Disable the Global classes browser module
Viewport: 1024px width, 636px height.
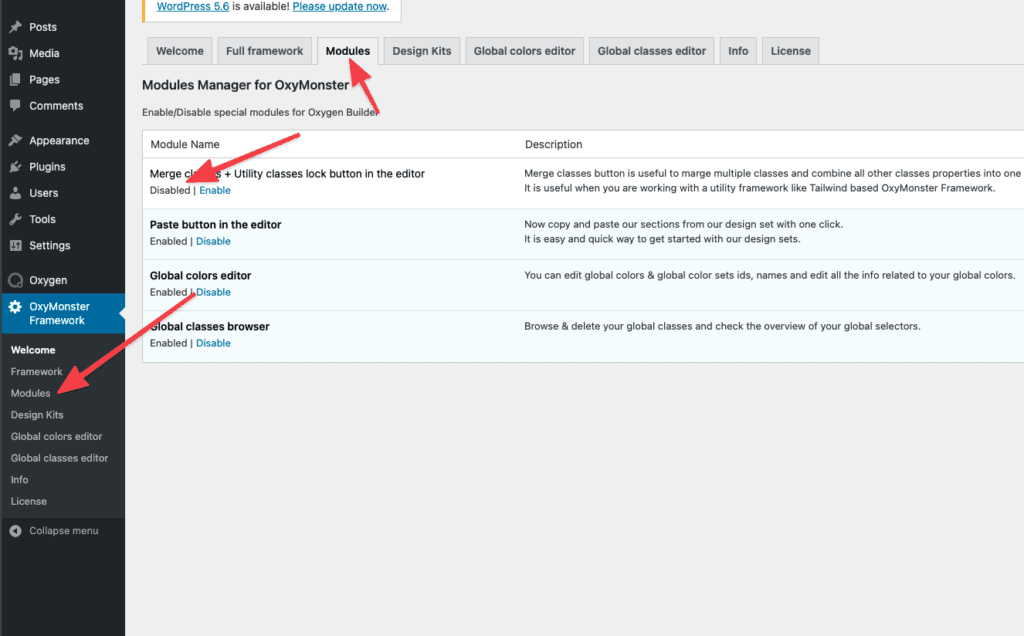(214, 343)
